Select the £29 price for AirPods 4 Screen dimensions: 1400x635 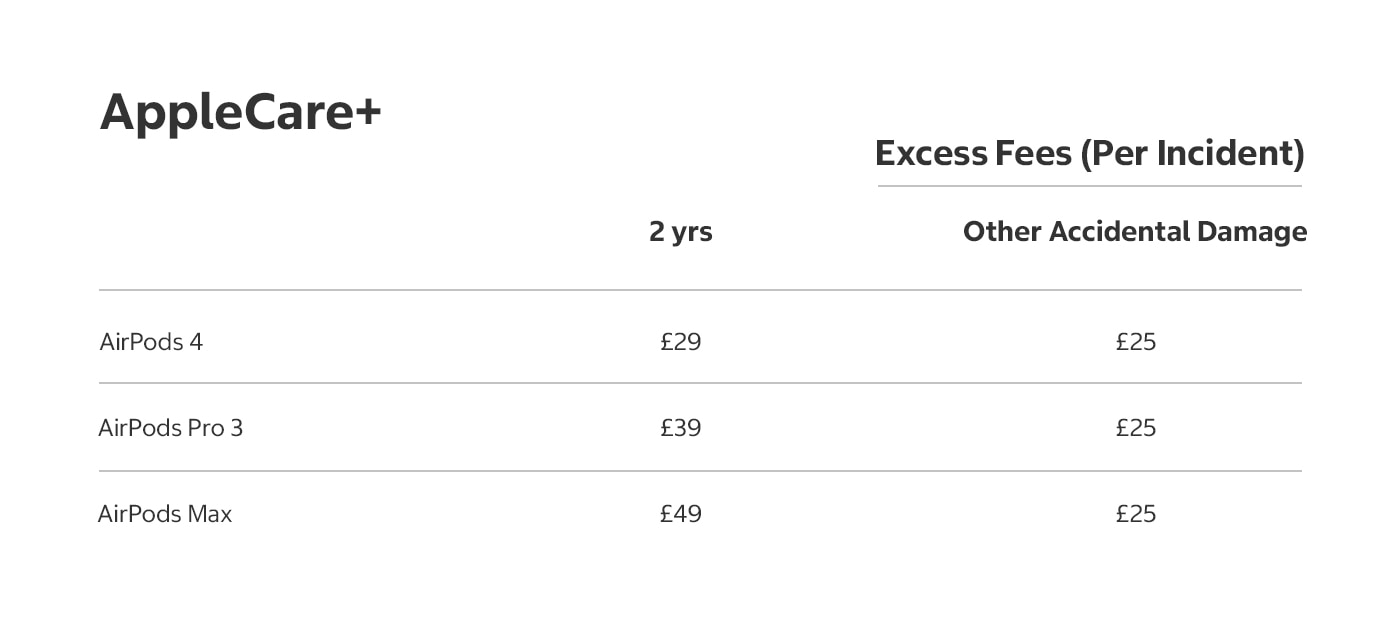point(680,342)
